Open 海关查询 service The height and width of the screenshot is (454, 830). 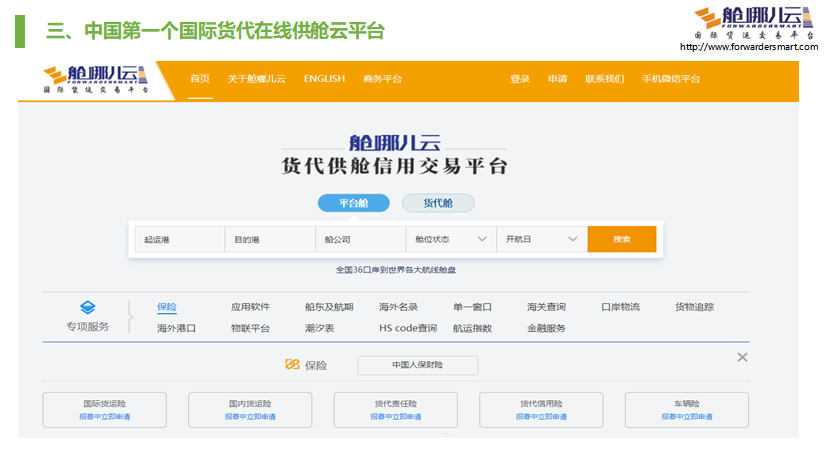coord(546,307)
